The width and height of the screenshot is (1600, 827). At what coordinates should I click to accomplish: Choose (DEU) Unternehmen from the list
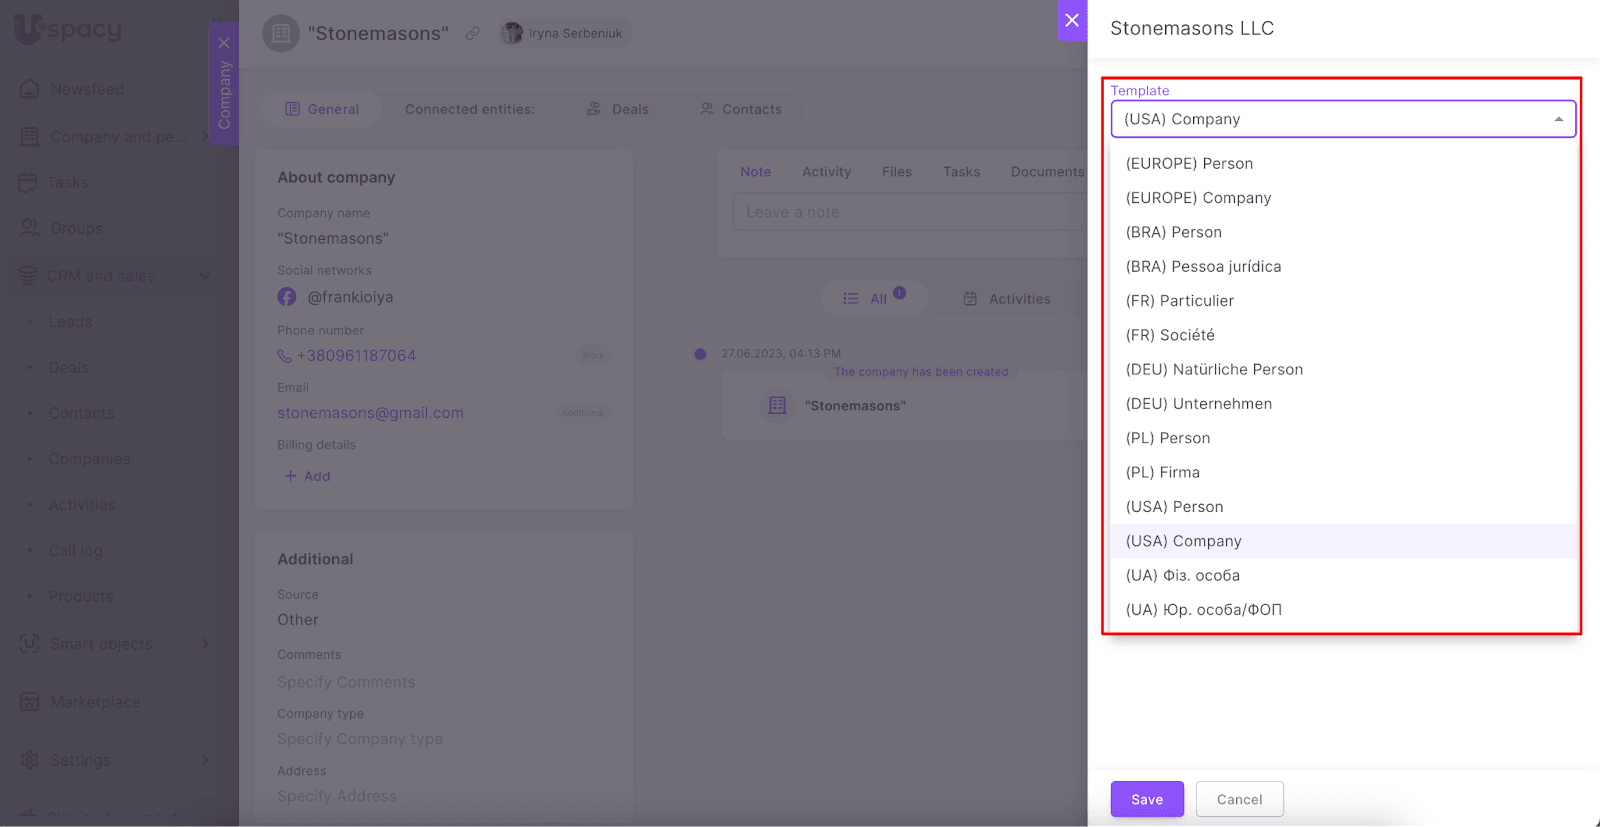(x=1198, y=404)
